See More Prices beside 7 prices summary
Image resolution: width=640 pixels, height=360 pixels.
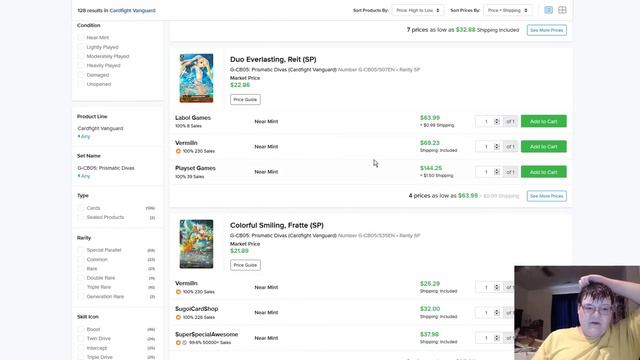547,30
